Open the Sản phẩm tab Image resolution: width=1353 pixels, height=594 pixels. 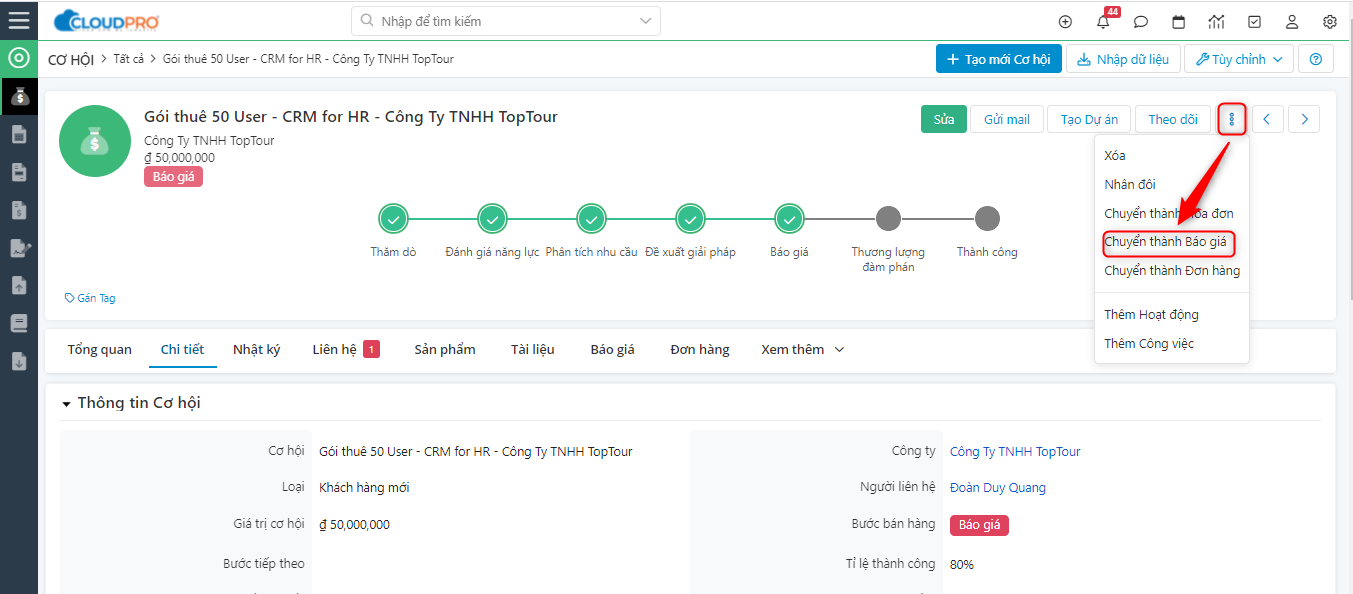click(445, 349)
